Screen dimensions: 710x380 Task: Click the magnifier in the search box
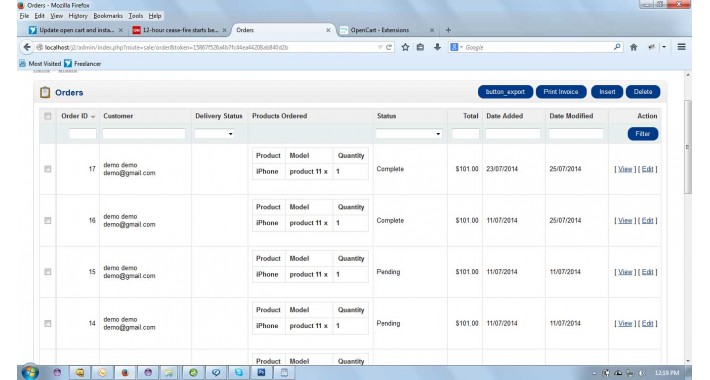pos(617,47)
